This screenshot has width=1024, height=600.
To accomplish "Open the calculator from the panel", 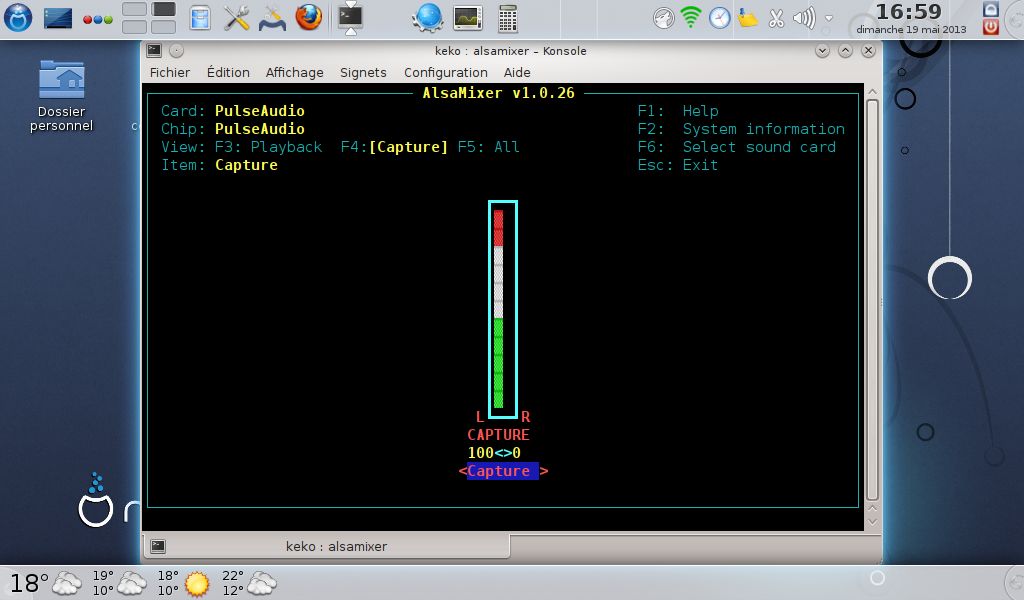I will tap(507, 18).
